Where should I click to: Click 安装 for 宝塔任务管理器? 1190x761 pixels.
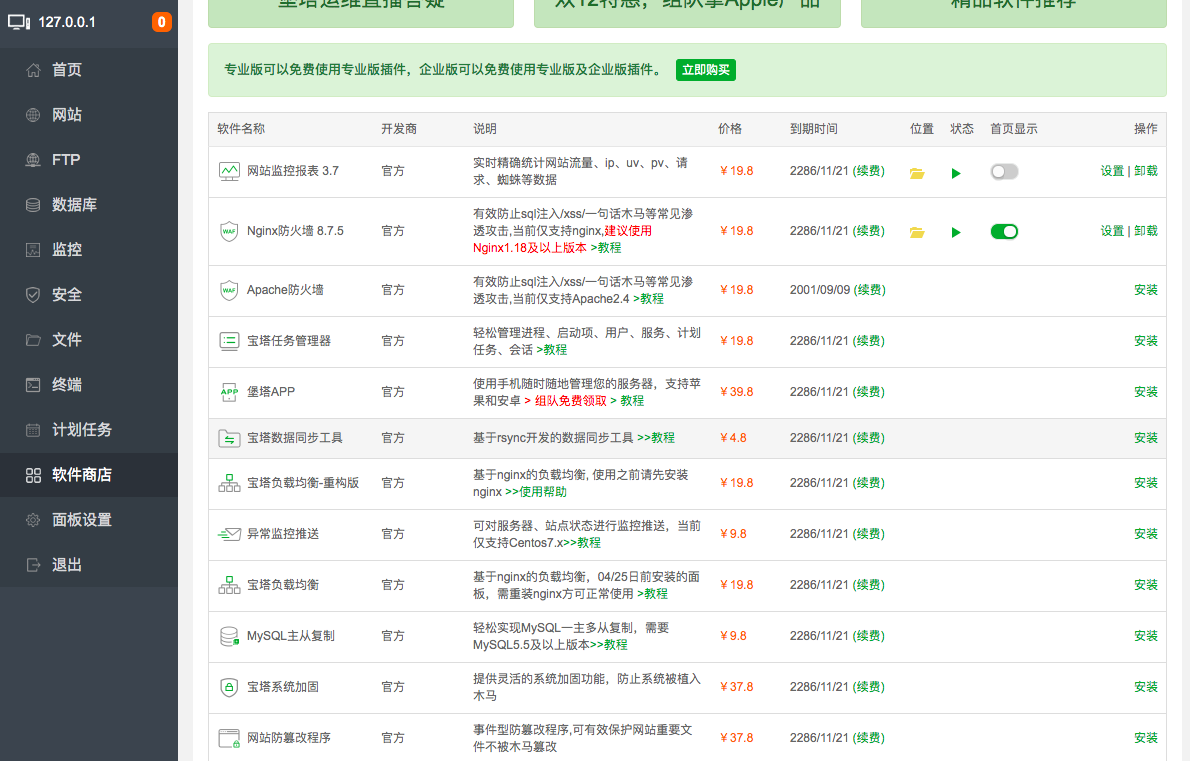(x=1146, y=341)
